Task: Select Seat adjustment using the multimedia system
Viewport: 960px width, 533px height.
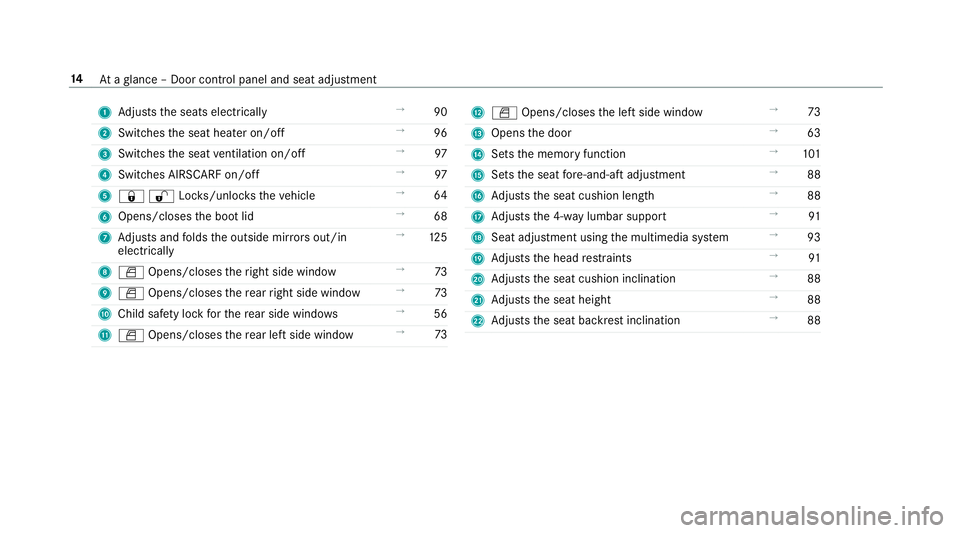Action: (x=610, y=237)
